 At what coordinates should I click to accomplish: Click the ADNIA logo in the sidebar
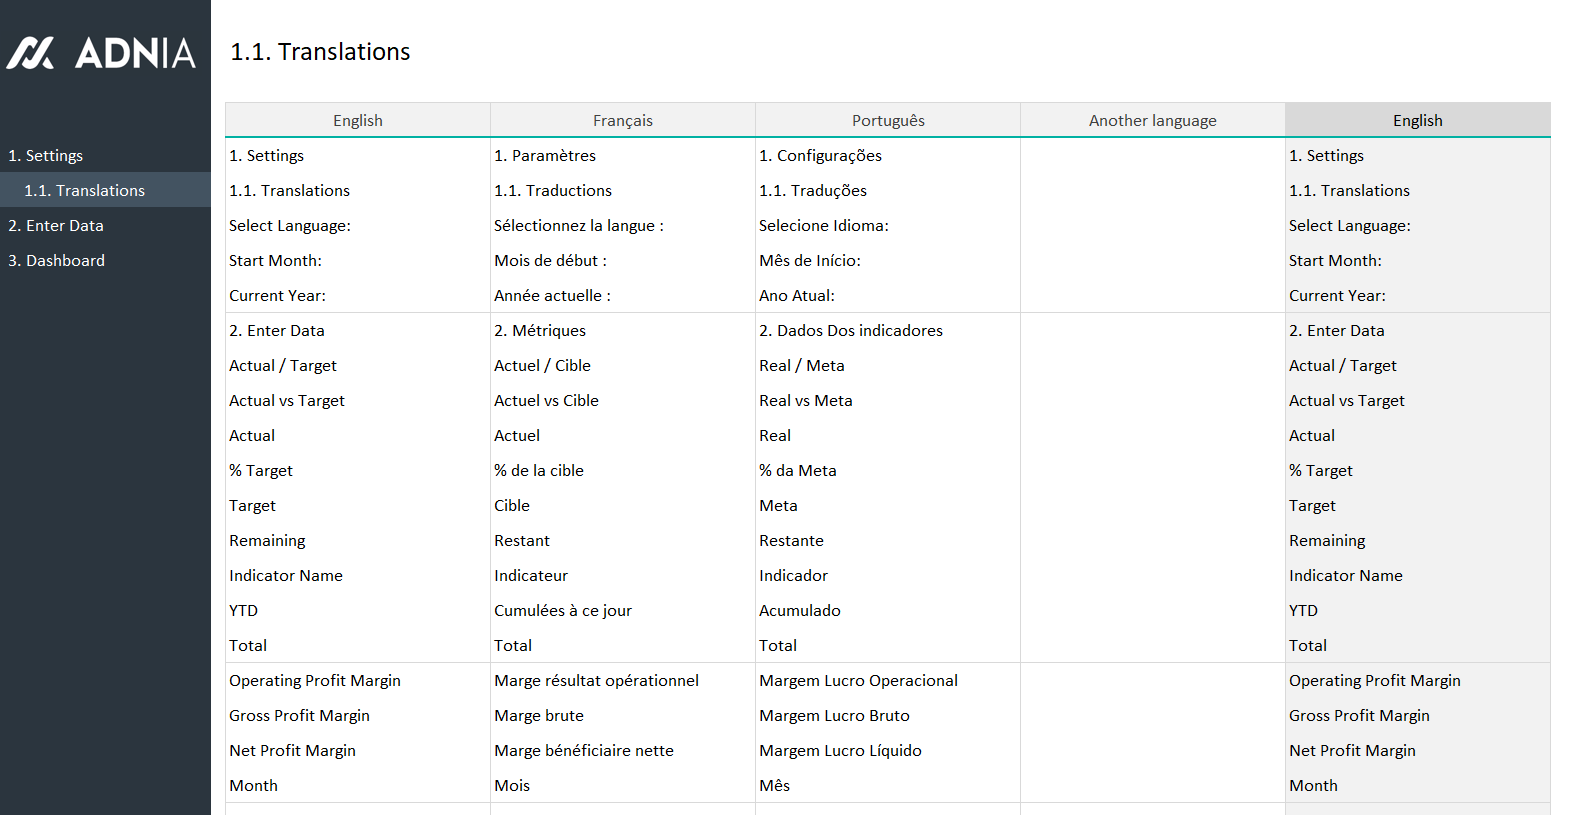(101, 53)
